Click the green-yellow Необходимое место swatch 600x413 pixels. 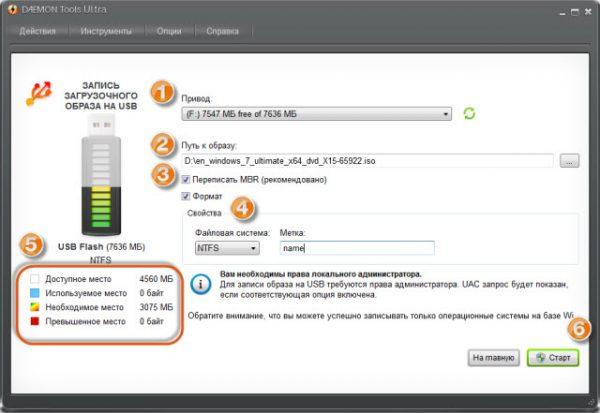[34, 307]
